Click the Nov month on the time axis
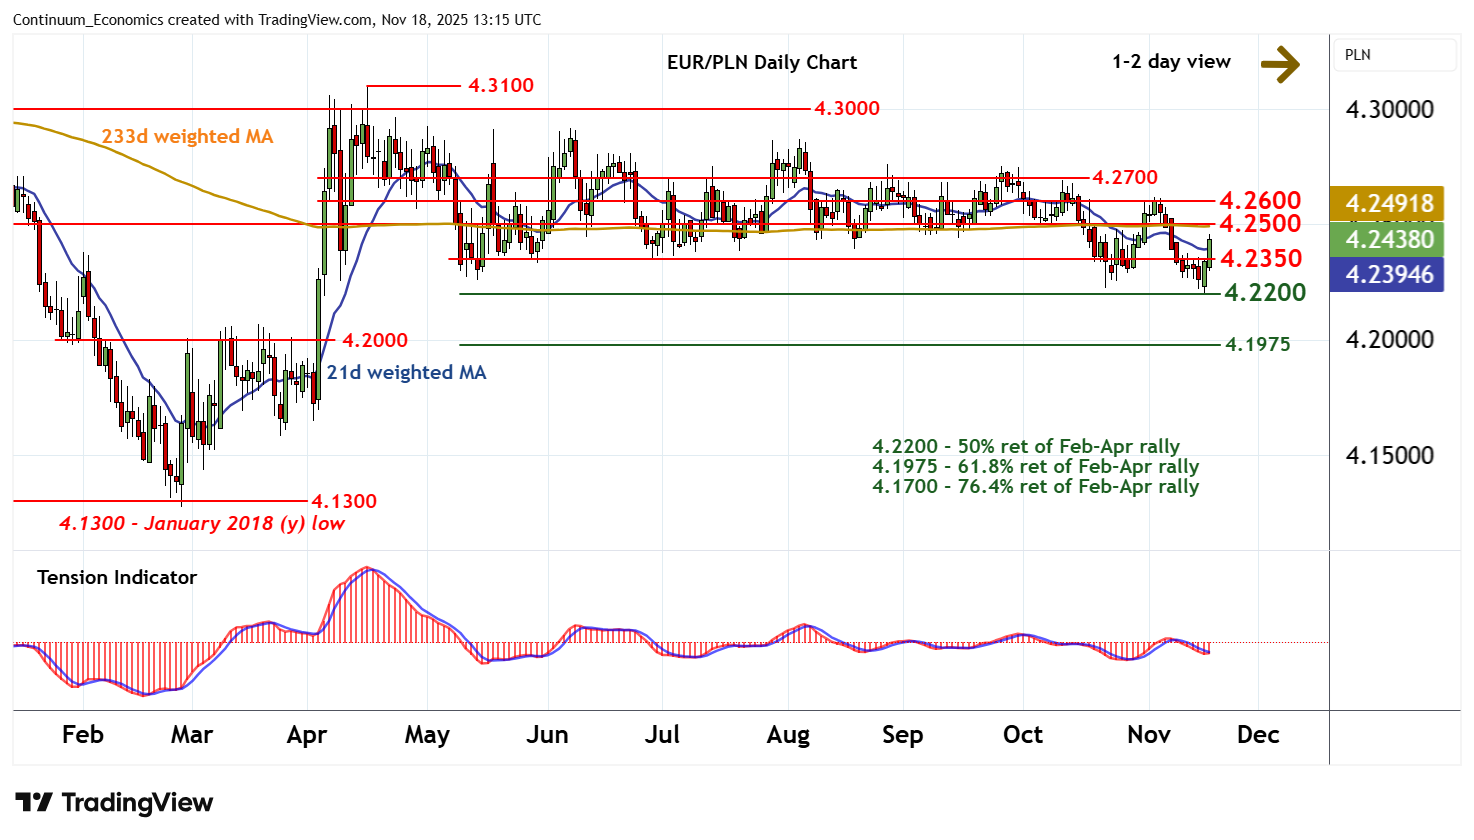The width and height of the screenshot is (1474, 840). click(1148, 735)
